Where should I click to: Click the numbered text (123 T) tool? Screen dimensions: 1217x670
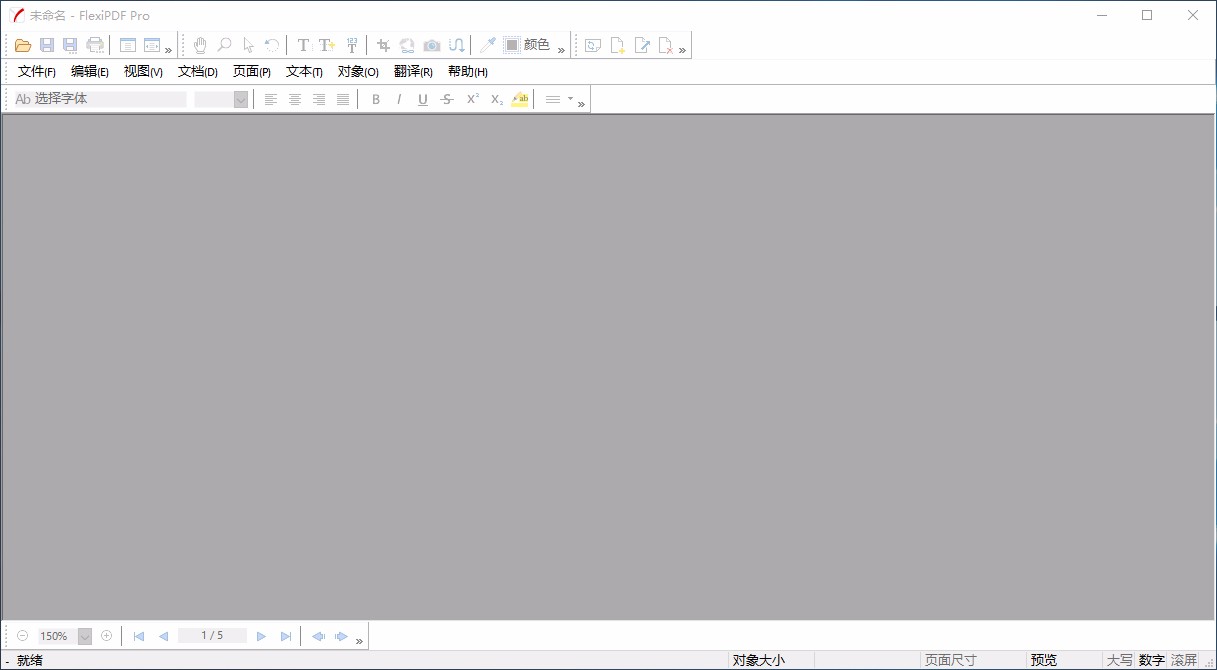[x=352, y=45]
